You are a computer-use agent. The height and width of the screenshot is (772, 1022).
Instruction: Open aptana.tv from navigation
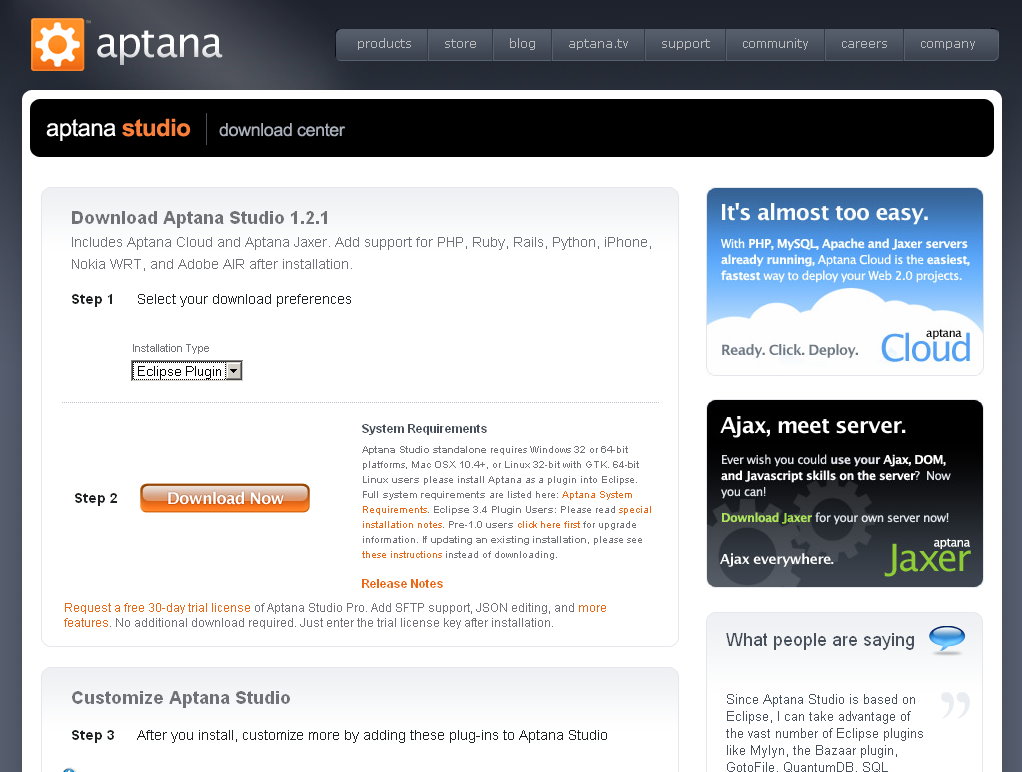pyautogui.click(x=598, y=44)
